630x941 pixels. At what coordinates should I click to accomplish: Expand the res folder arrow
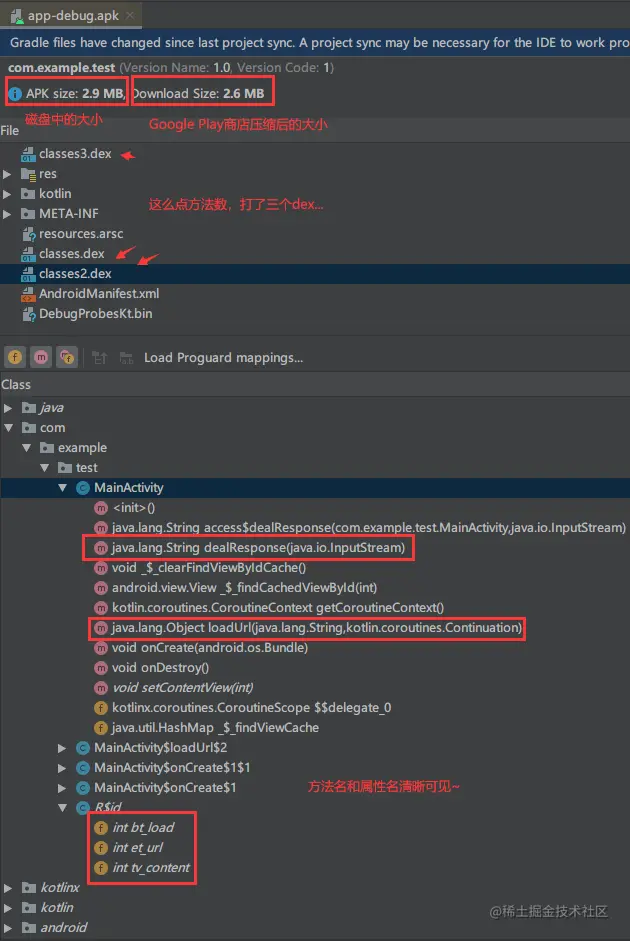pyautogui.click(x=7, y=174)
